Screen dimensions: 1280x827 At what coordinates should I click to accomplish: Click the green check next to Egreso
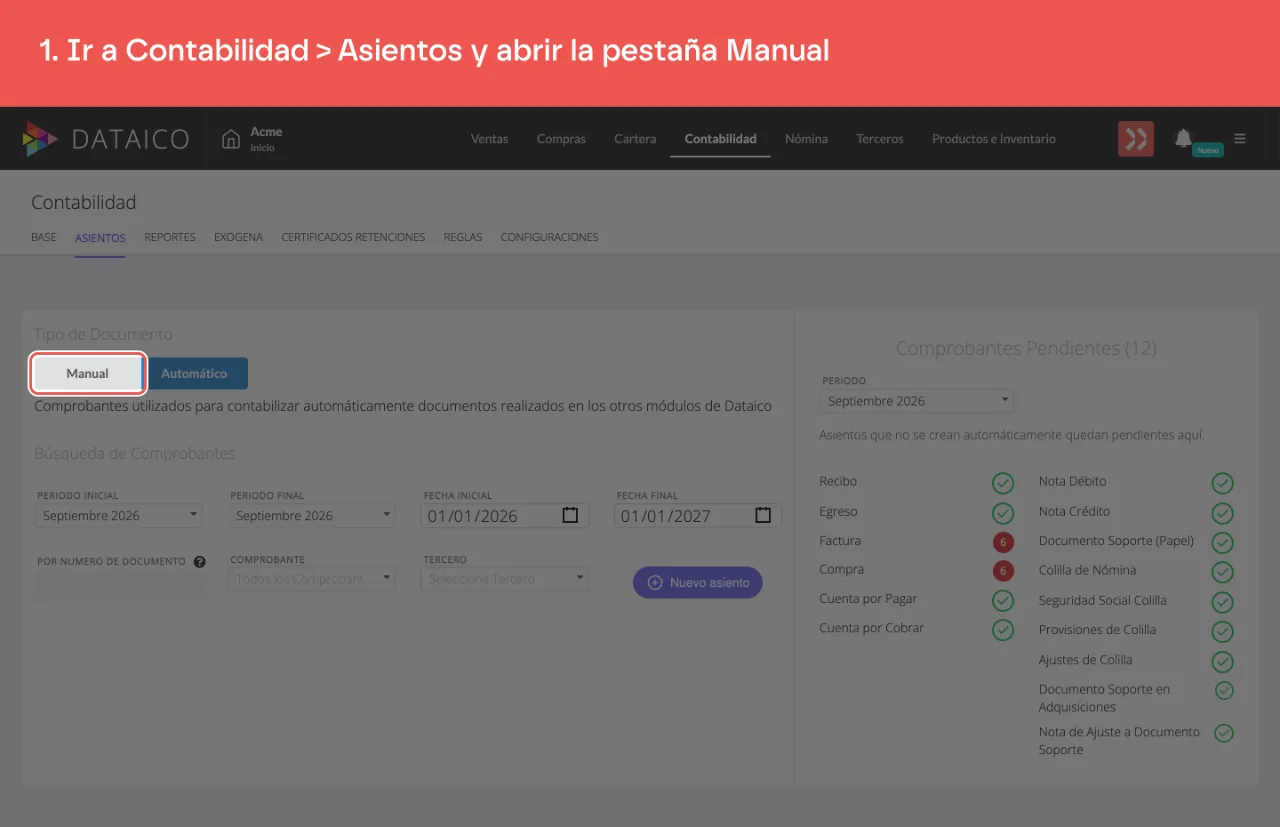1003,513
